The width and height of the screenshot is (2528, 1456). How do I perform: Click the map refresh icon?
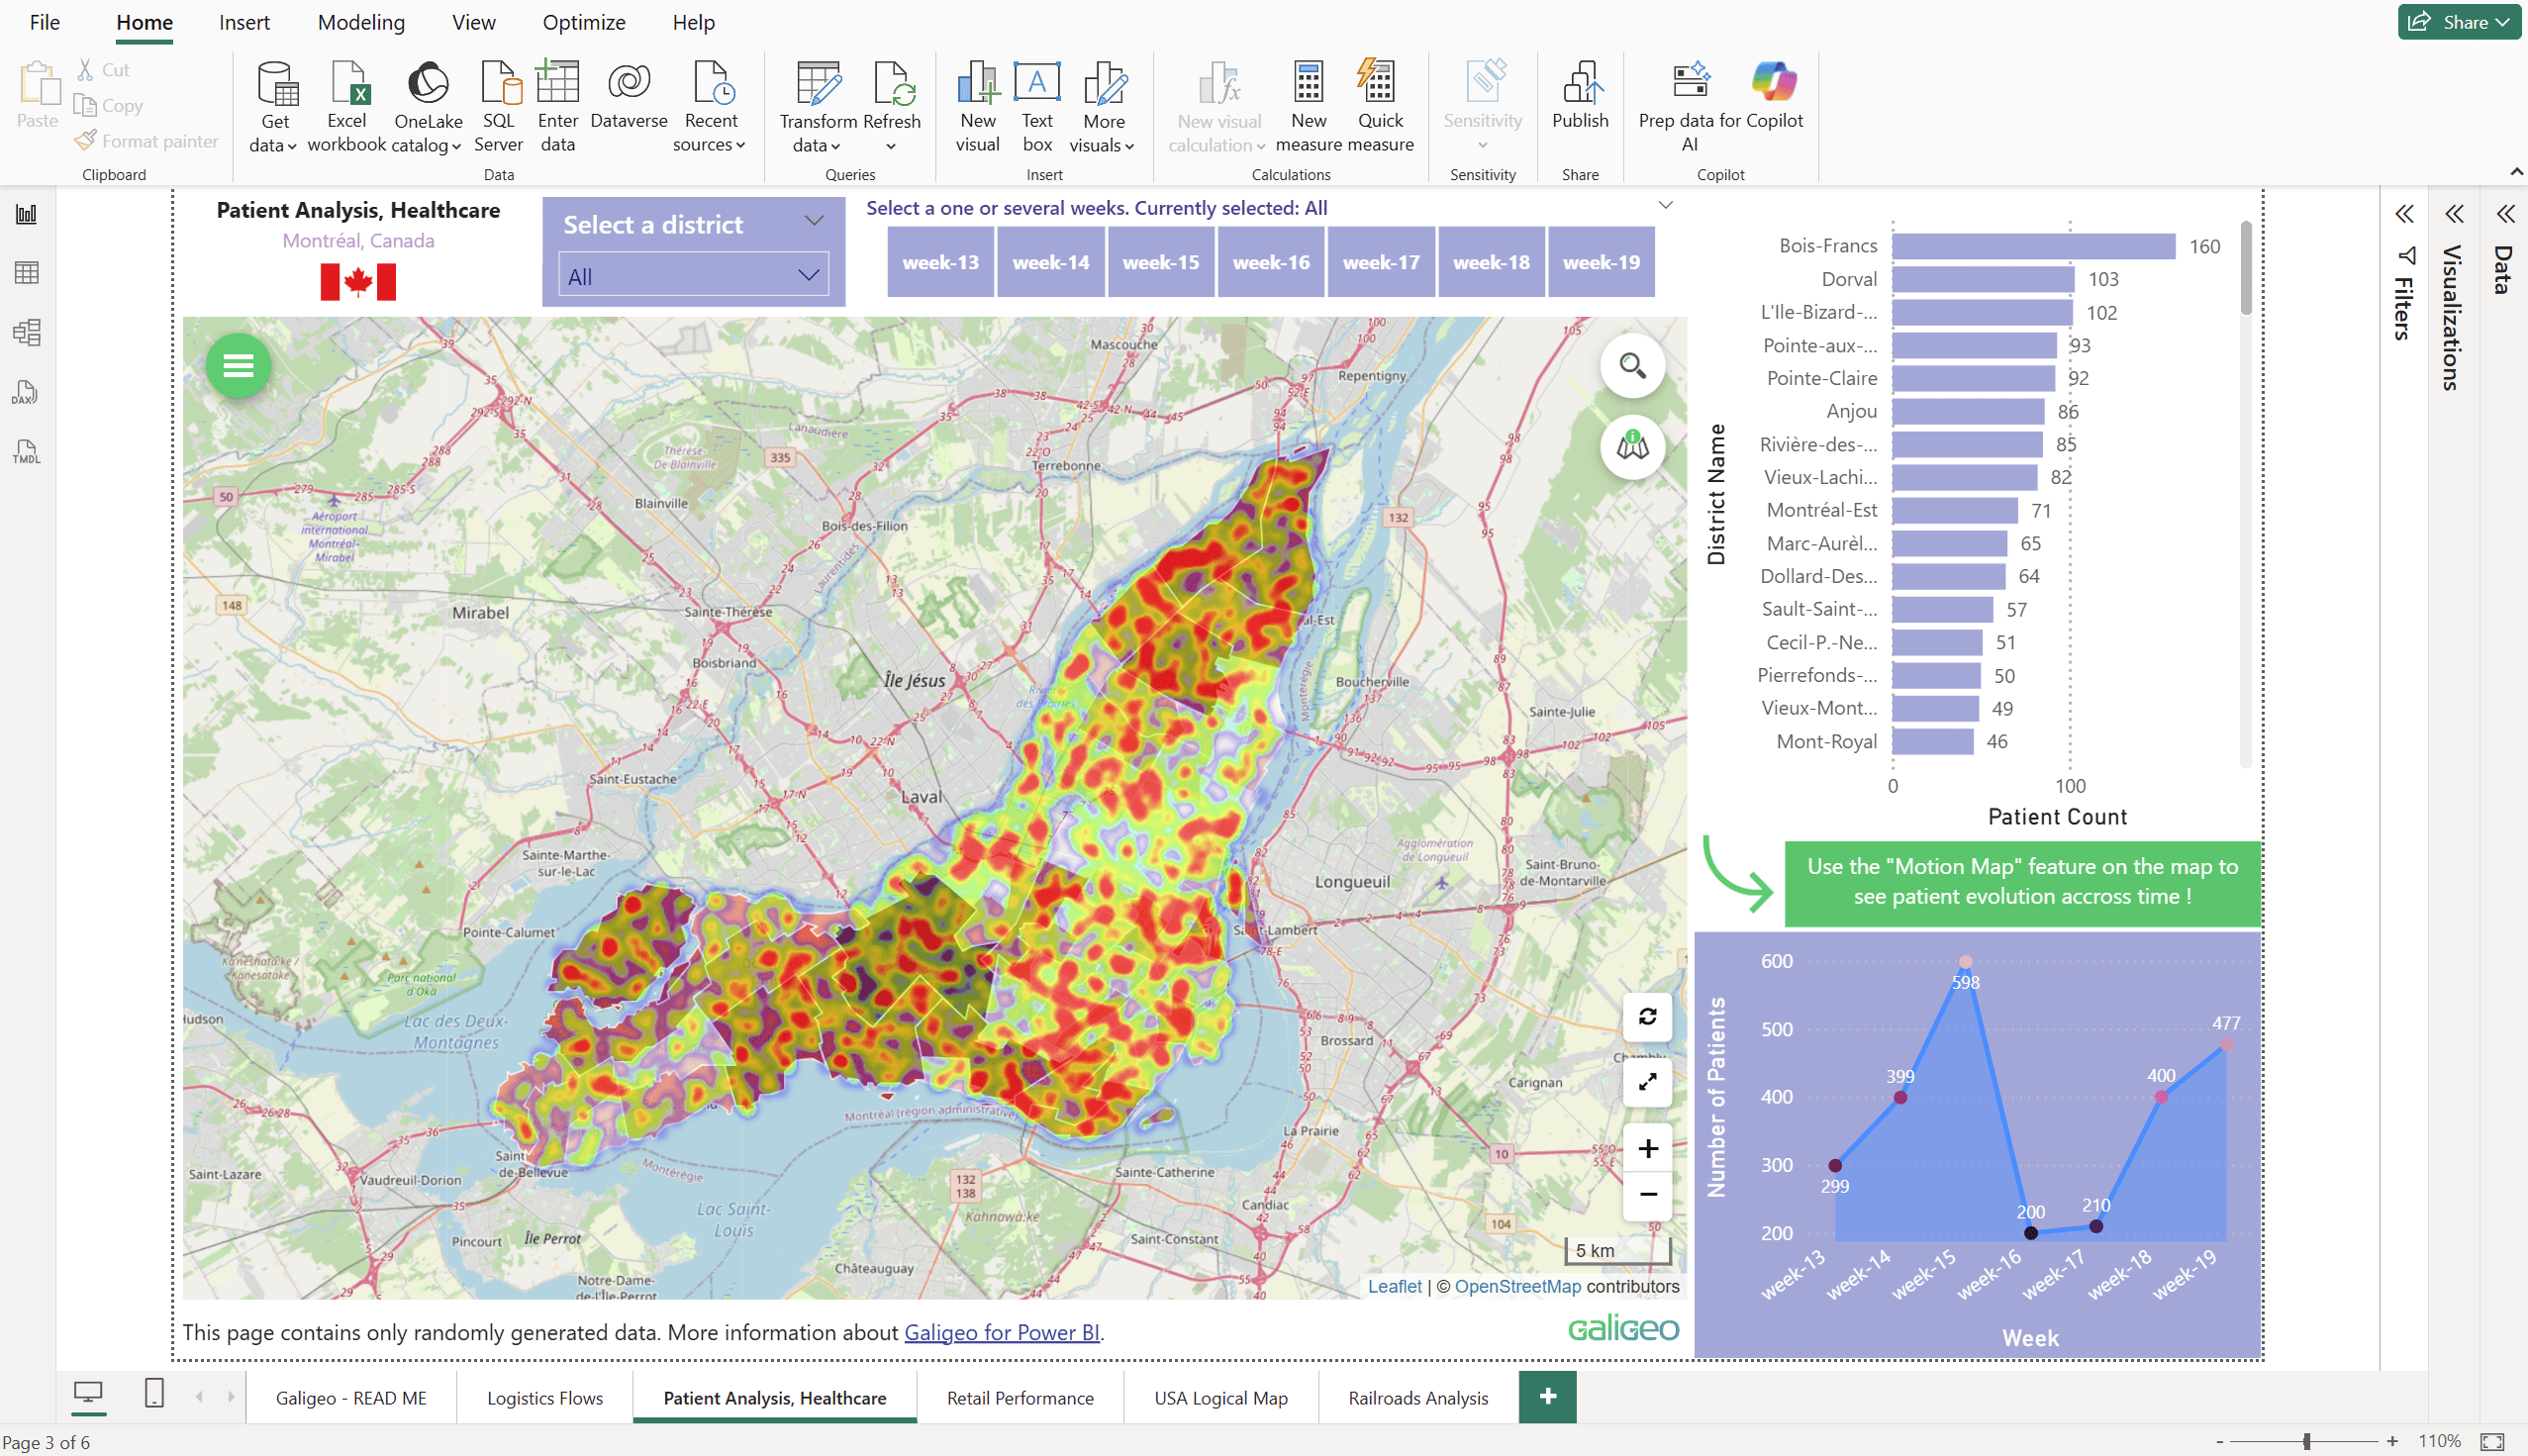click(1647, 1017)
